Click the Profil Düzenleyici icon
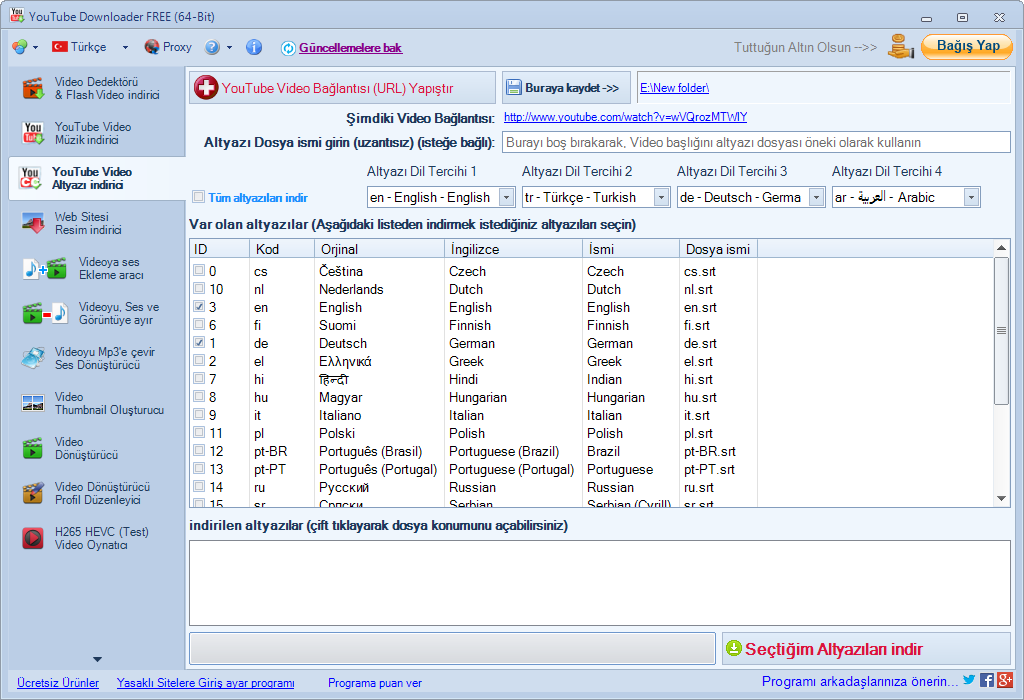Viewport: 1024px width, 700px height. click(x=33, y=493)
